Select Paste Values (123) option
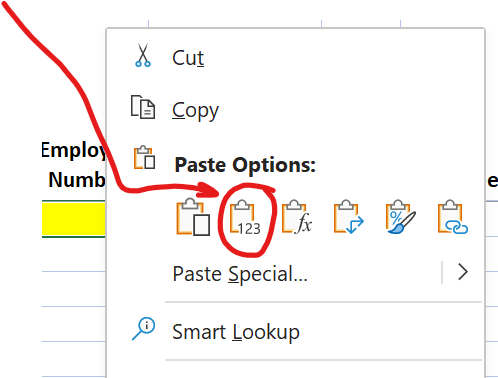Viewport: 498px width, 378px height. (x=245, y=218)
